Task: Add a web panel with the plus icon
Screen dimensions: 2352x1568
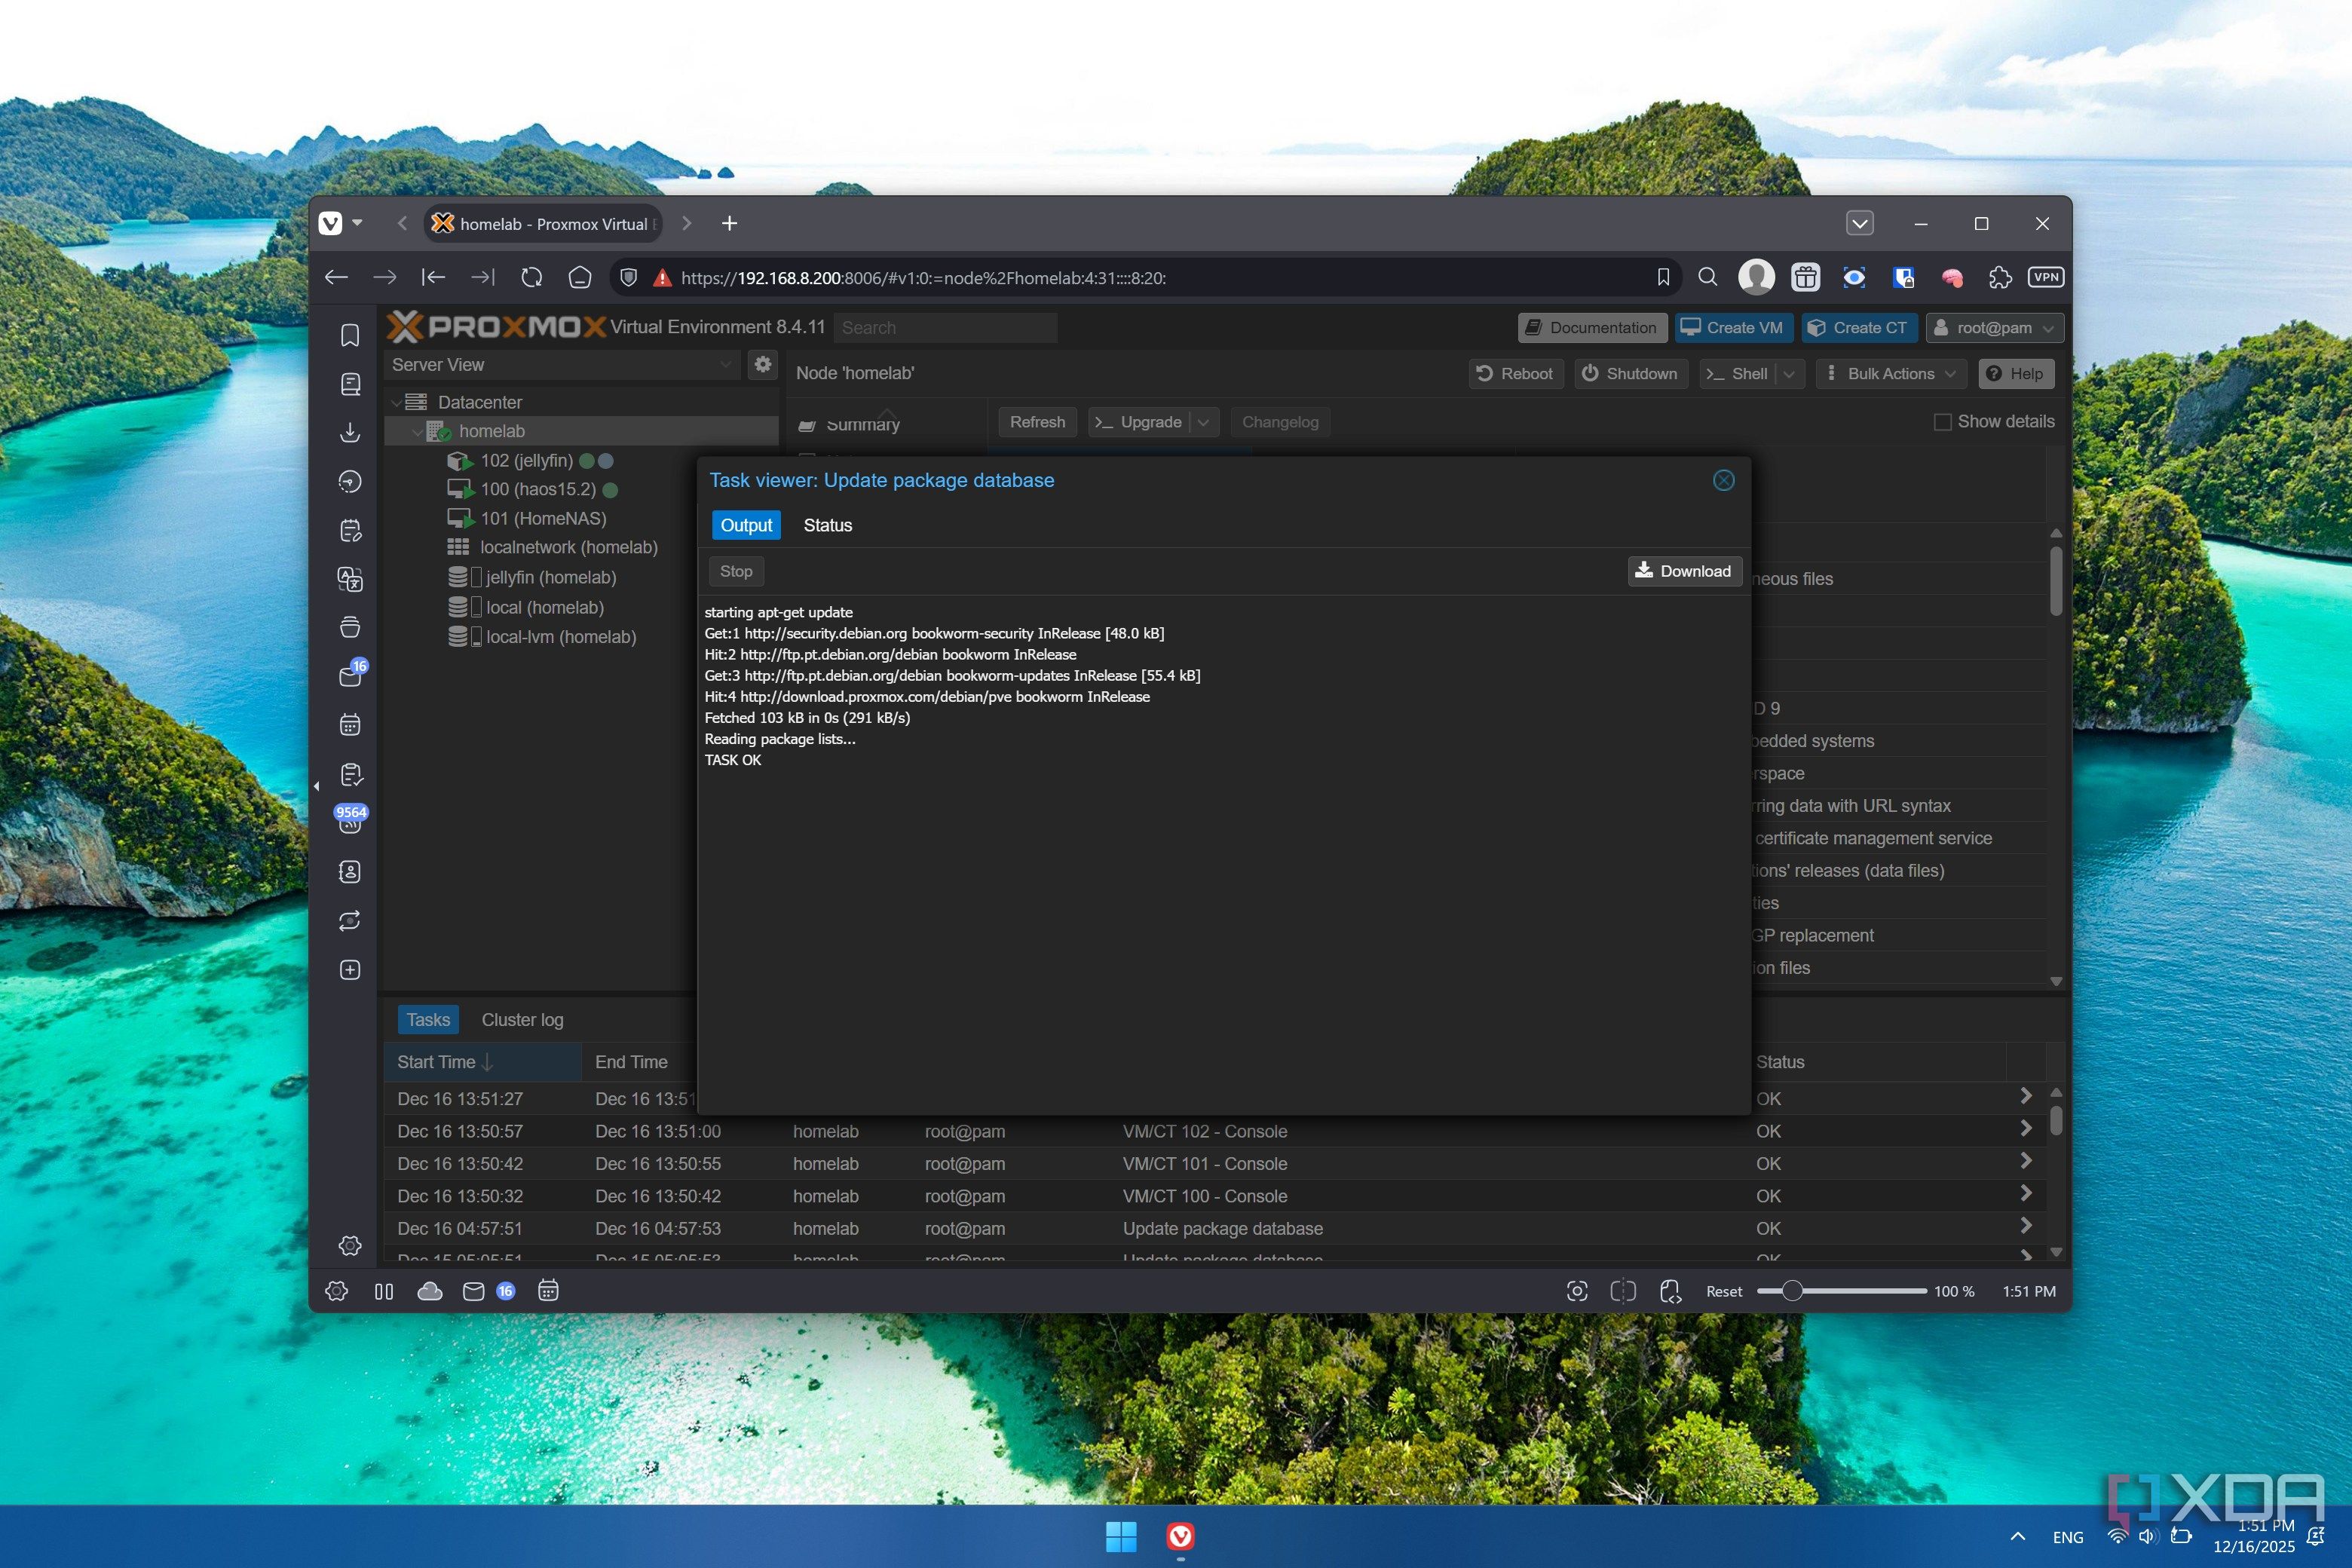Action: coord(350,970)
